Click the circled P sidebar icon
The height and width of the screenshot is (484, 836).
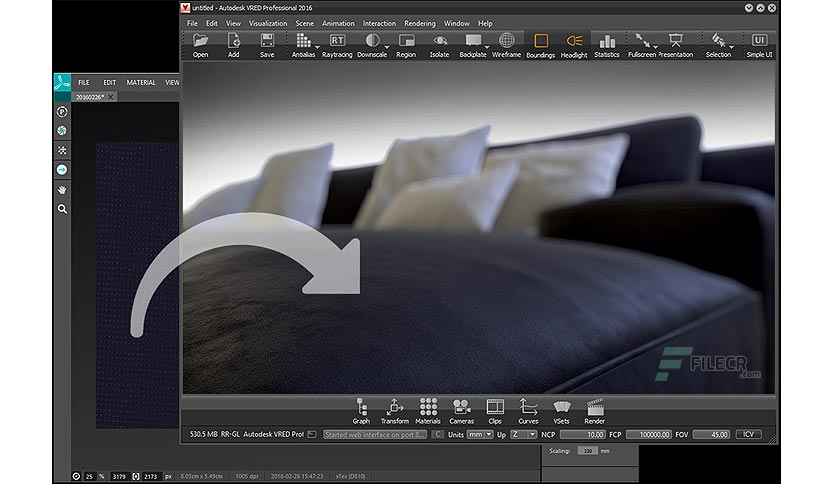coord(62,112)
